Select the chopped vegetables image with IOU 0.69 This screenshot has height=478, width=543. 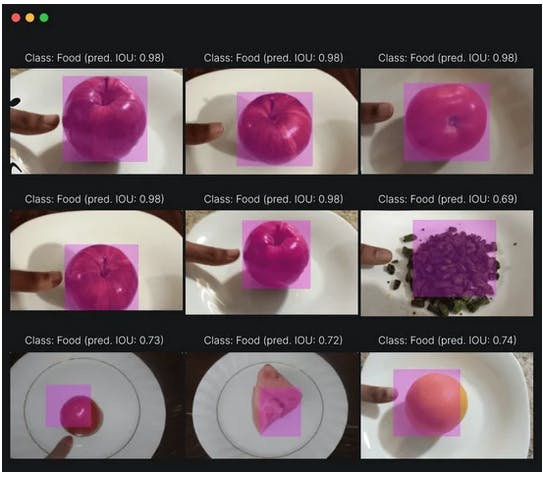[447, 263]
